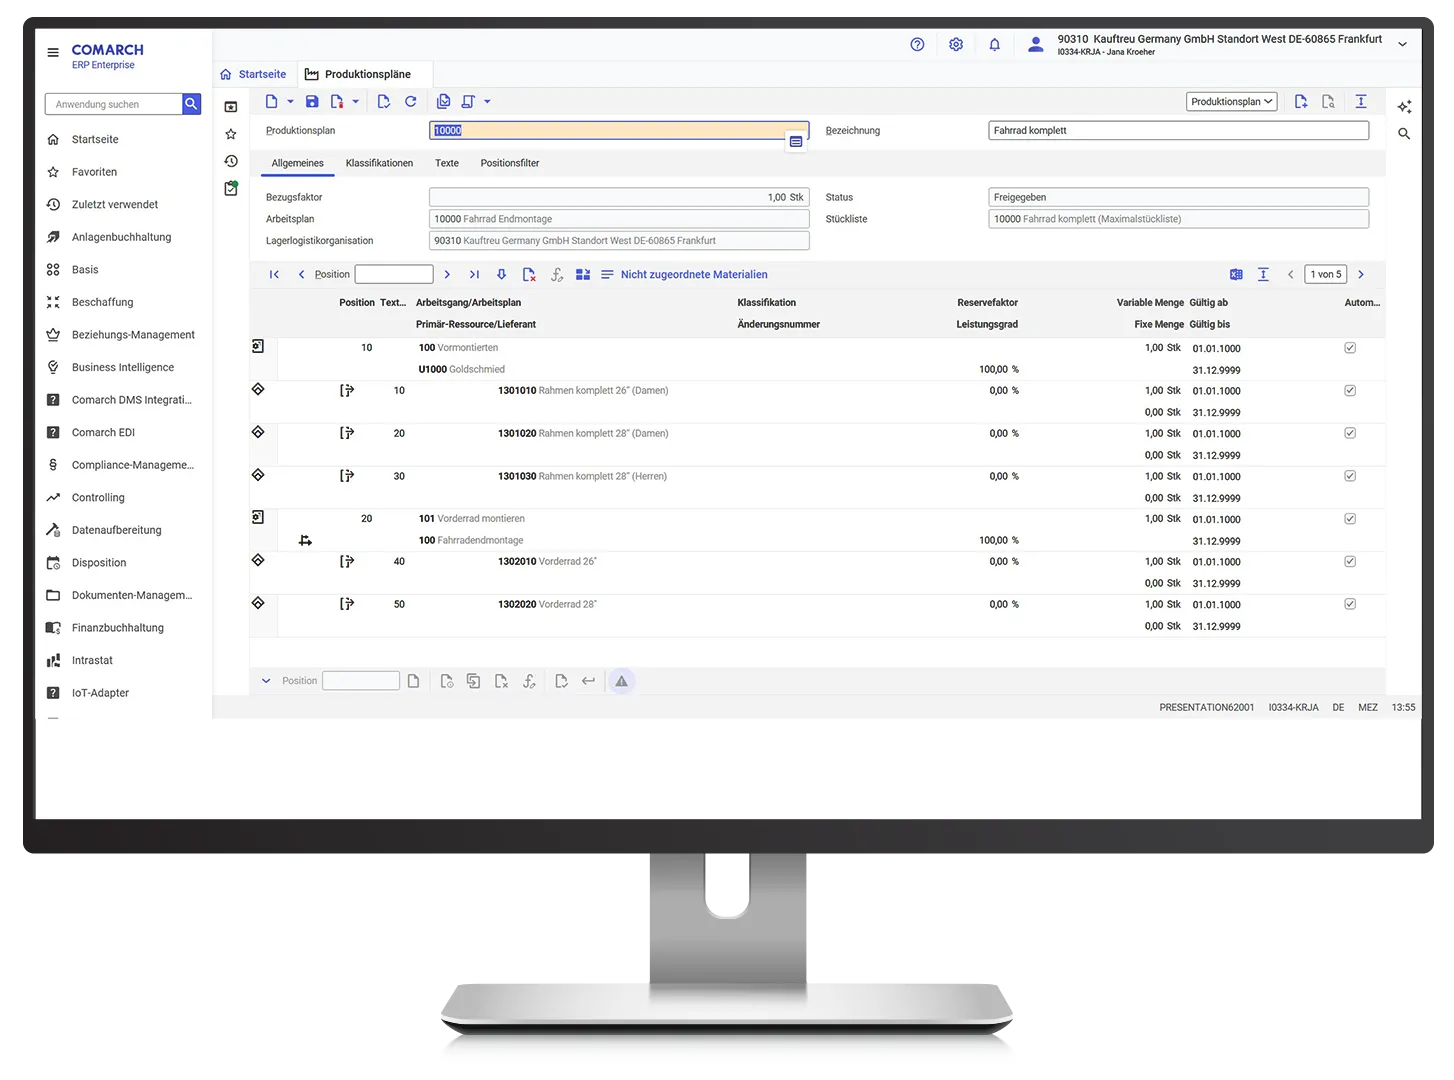Click the search magnifier in application search

click(x=191, y=104)
